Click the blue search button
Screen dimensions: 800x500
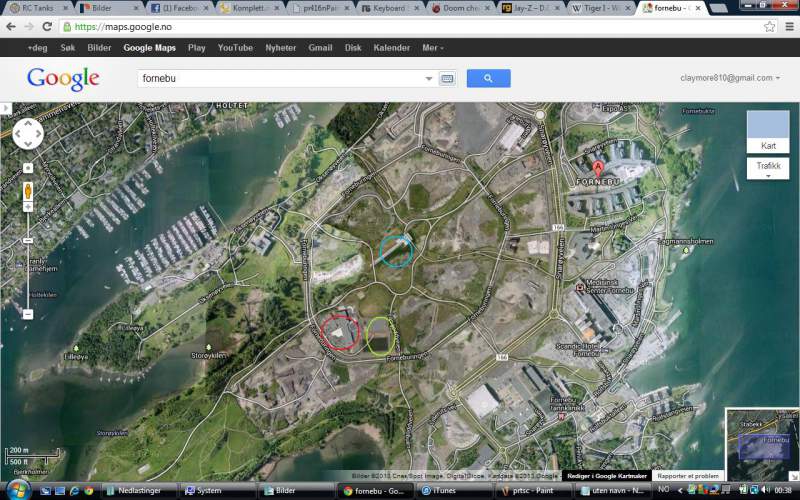(488, 78)
